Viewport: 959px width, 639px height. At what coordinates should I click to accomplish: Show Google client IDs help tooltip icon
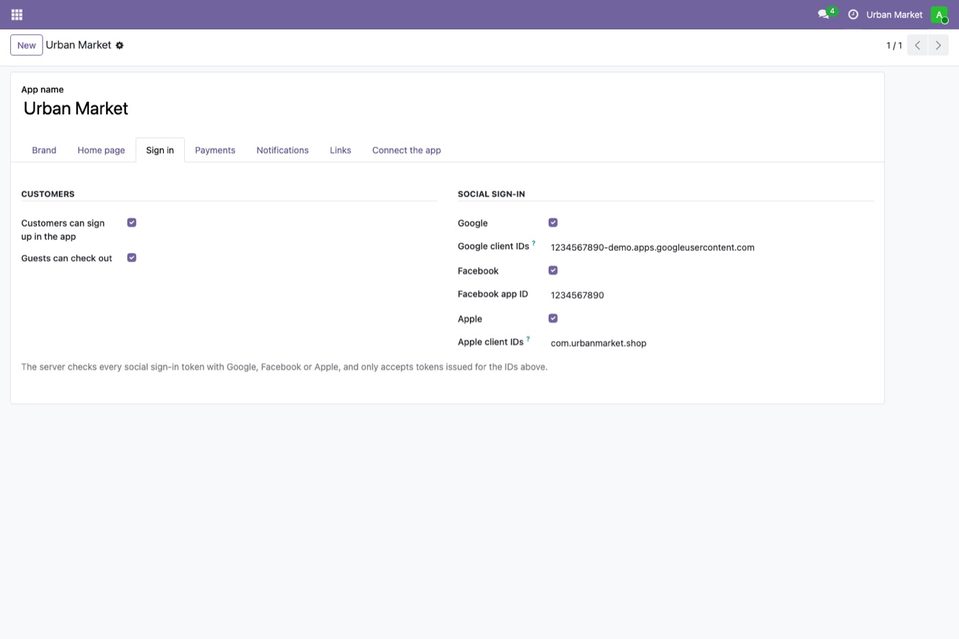[533, 243]
